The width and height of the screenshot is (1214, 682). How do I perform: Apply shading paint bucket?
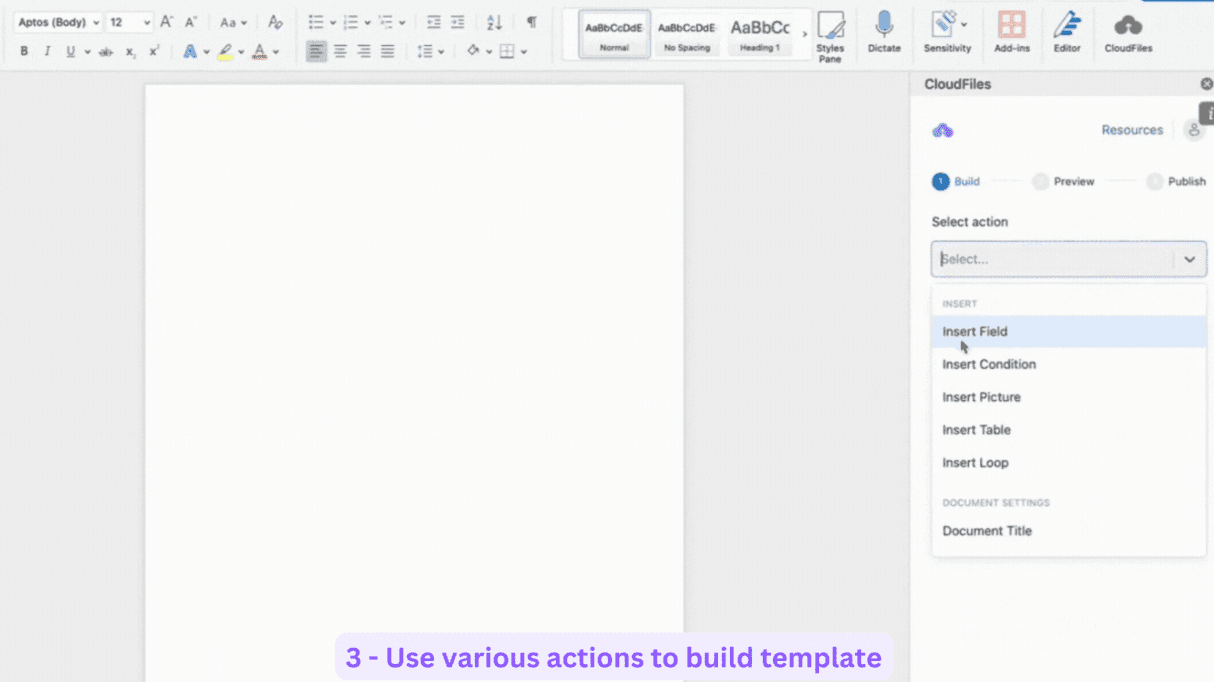[x=473, y=51]
